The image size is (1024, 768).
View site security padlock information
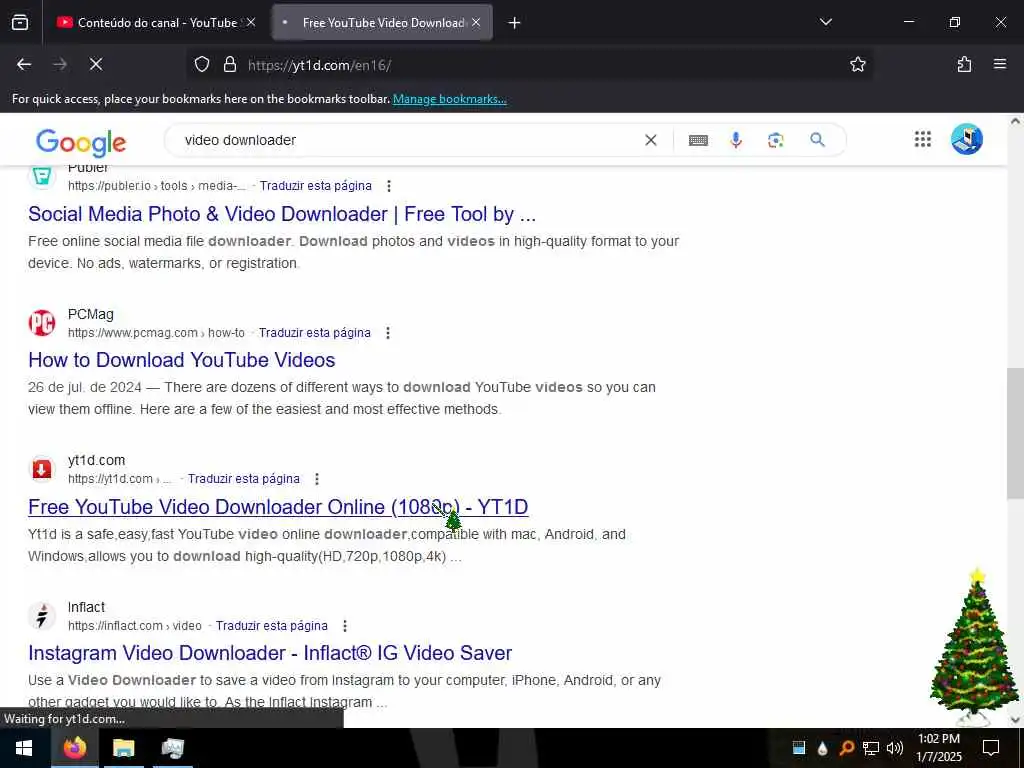point(230,65)
